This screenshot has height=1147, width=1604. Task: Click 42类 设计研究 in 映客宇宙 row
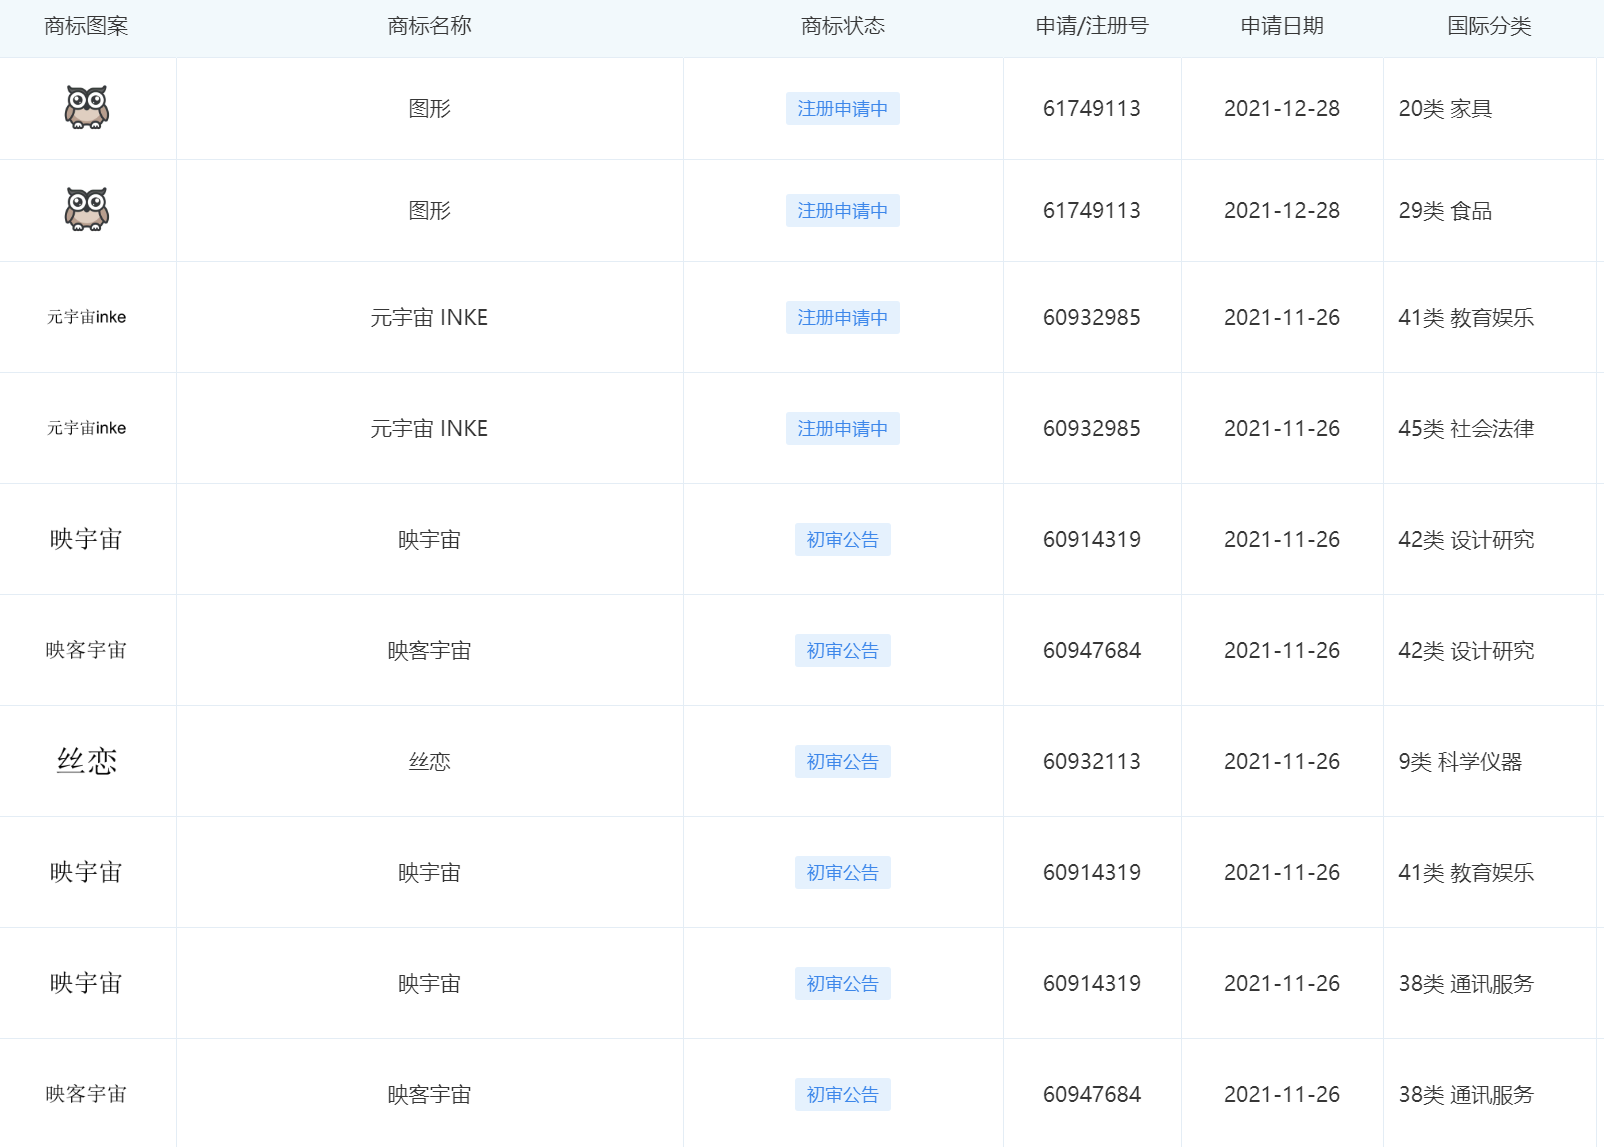tap(1466, 650)
